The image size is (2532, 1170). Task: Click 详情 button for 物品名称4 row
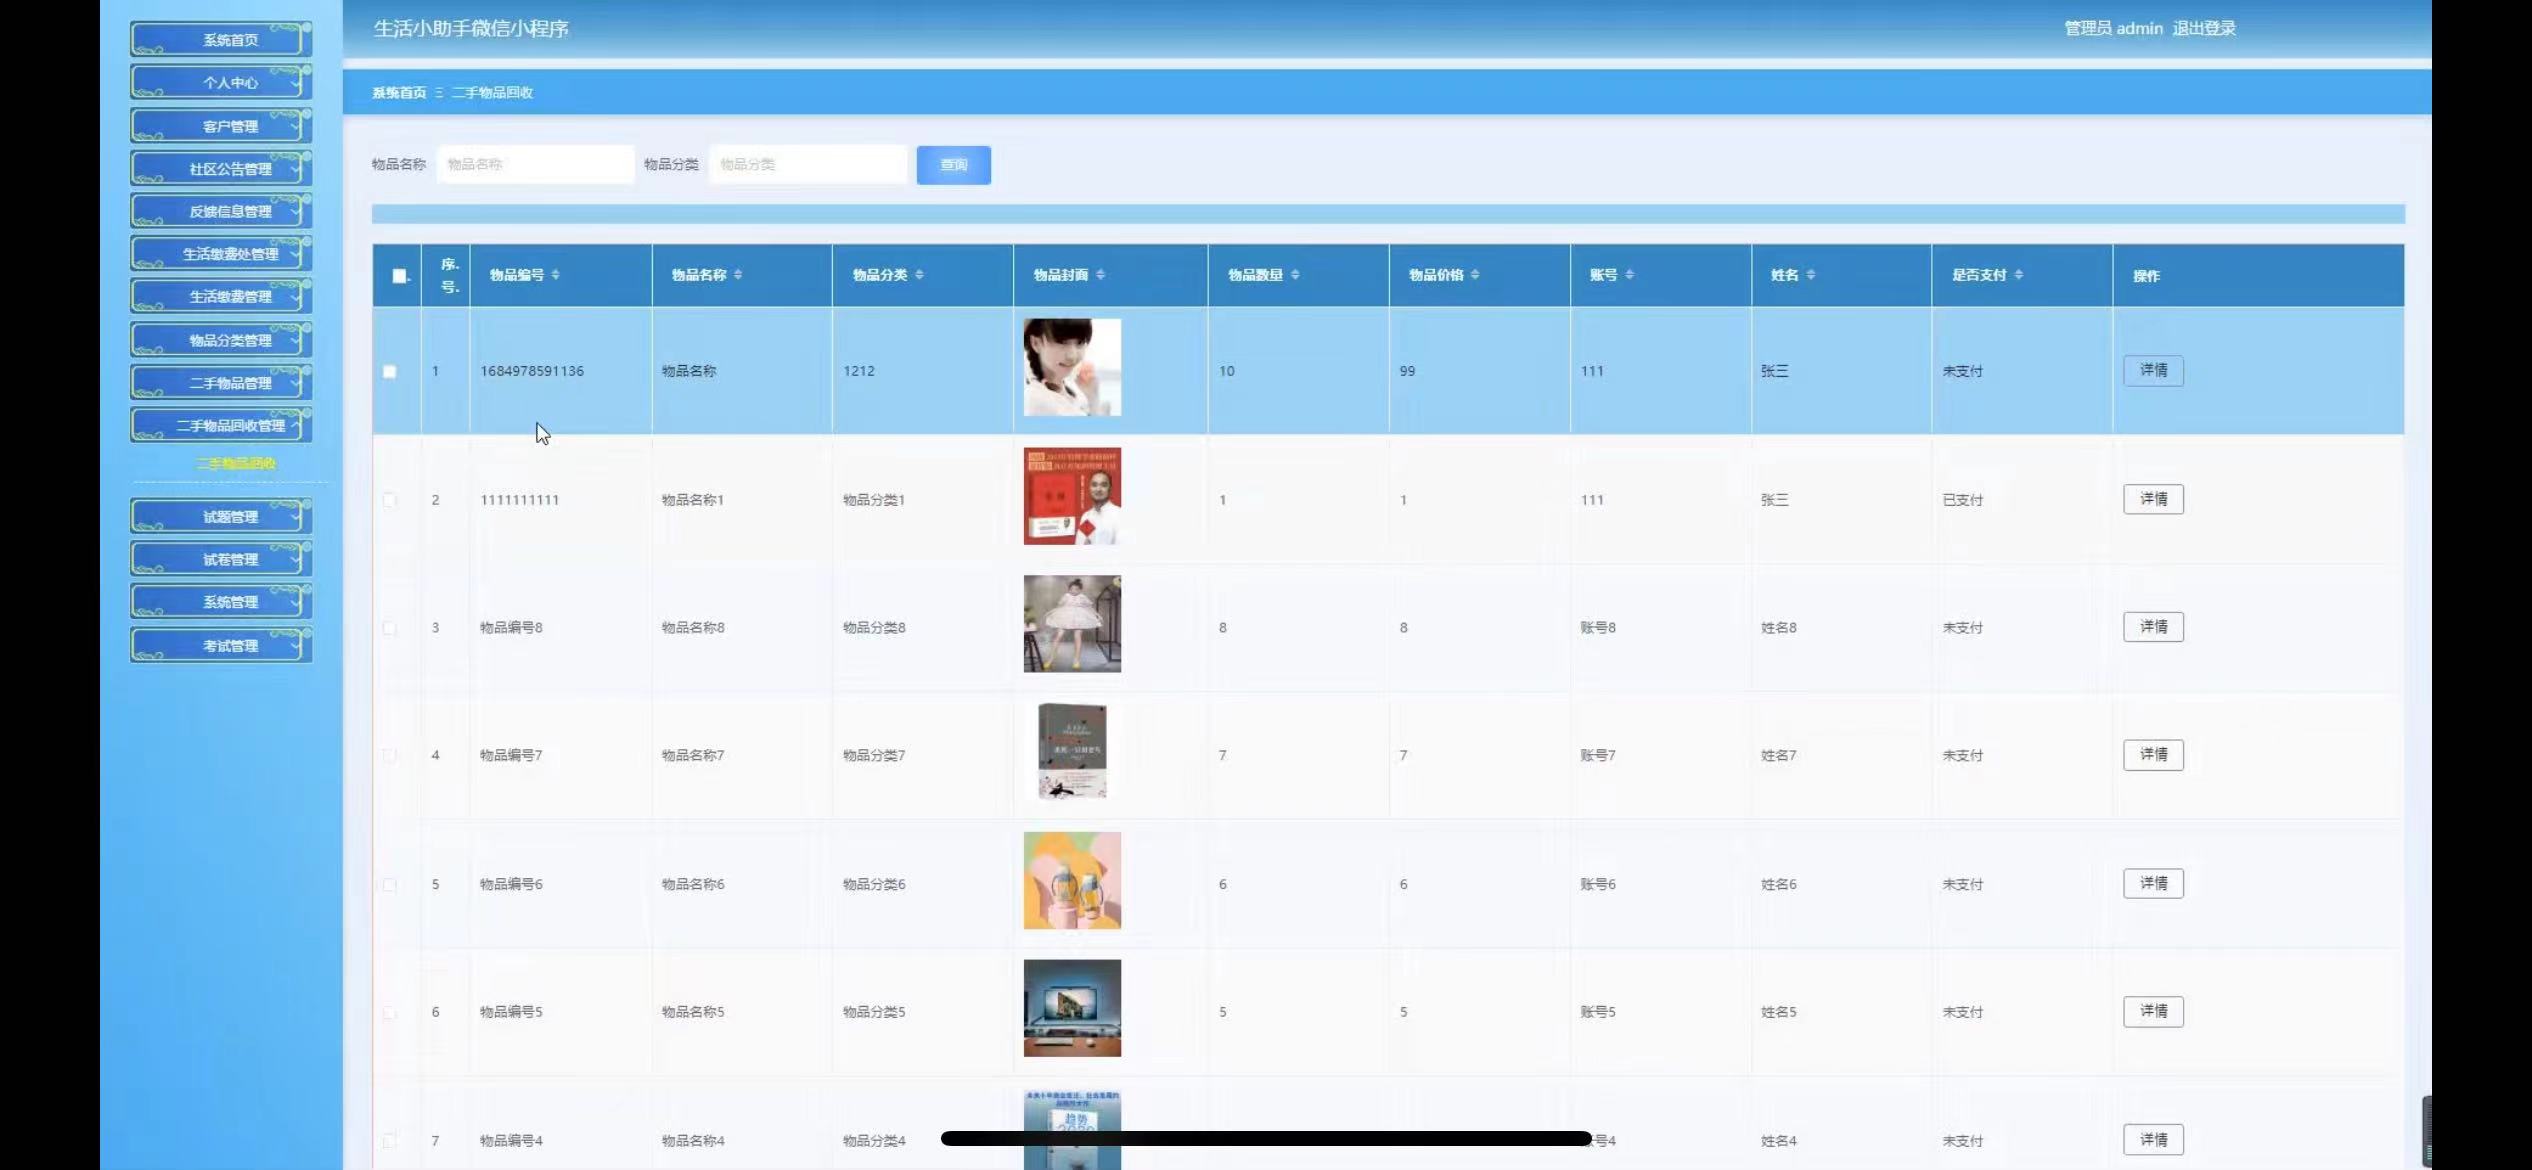click(x=2154, y=1140)
